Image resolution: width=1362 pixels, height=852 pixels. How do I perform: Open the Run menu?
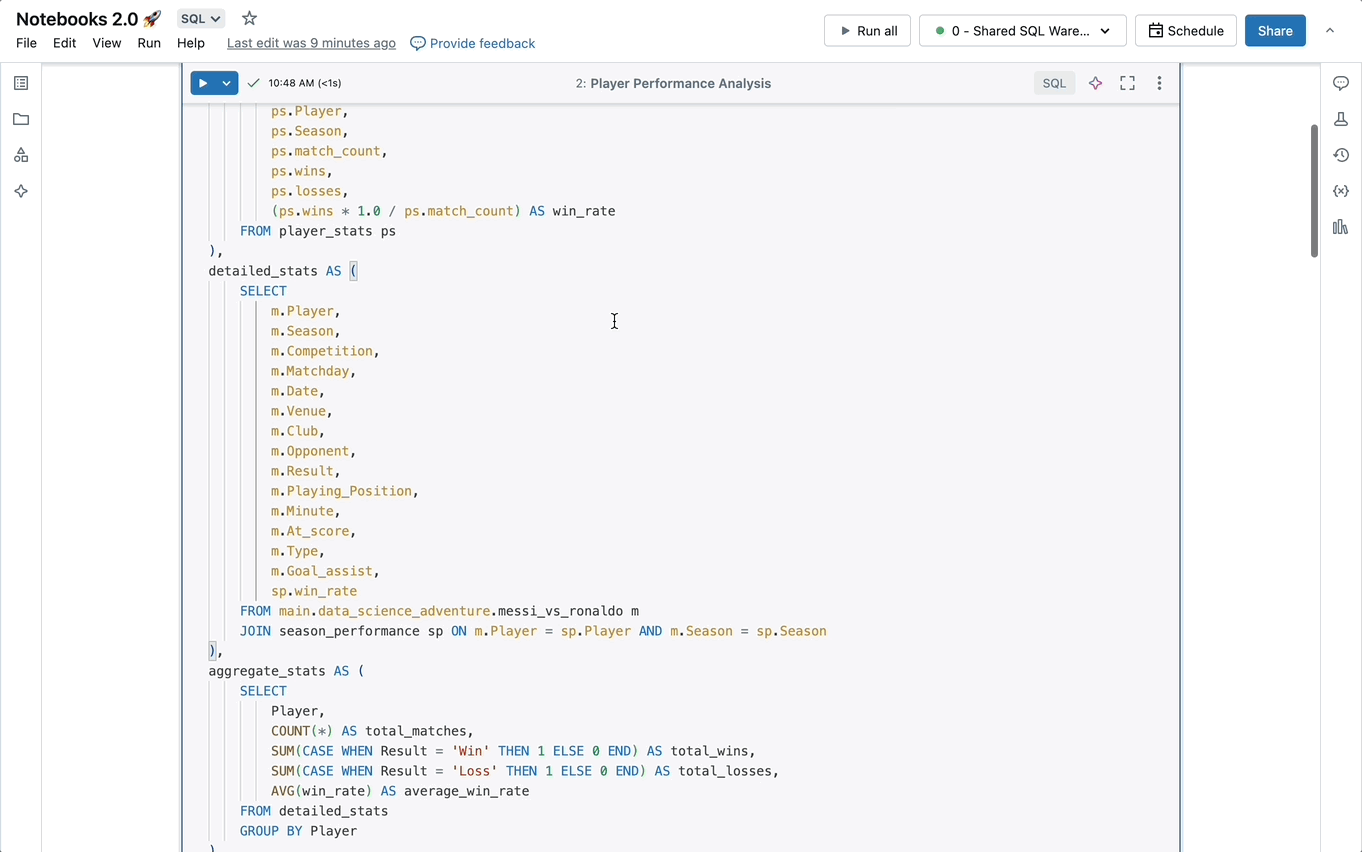coord(149,43)
